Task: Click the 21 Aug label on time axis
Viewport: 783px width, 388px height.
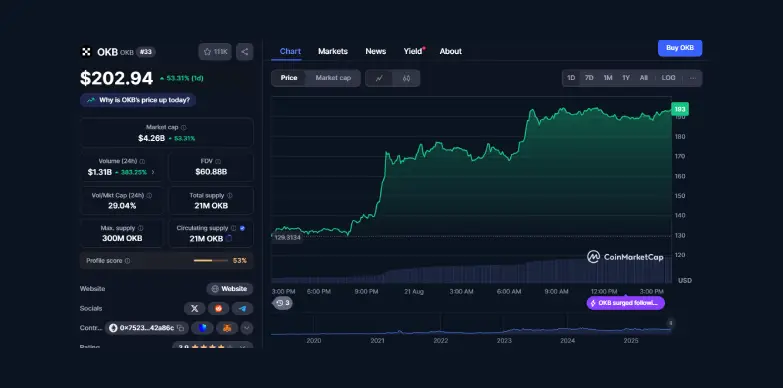Action: (413, 292)
